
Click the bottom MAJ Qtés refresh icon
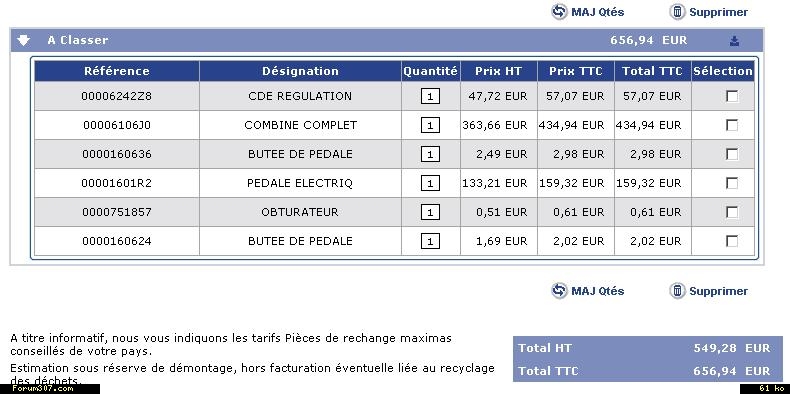(x=559, y=291)
